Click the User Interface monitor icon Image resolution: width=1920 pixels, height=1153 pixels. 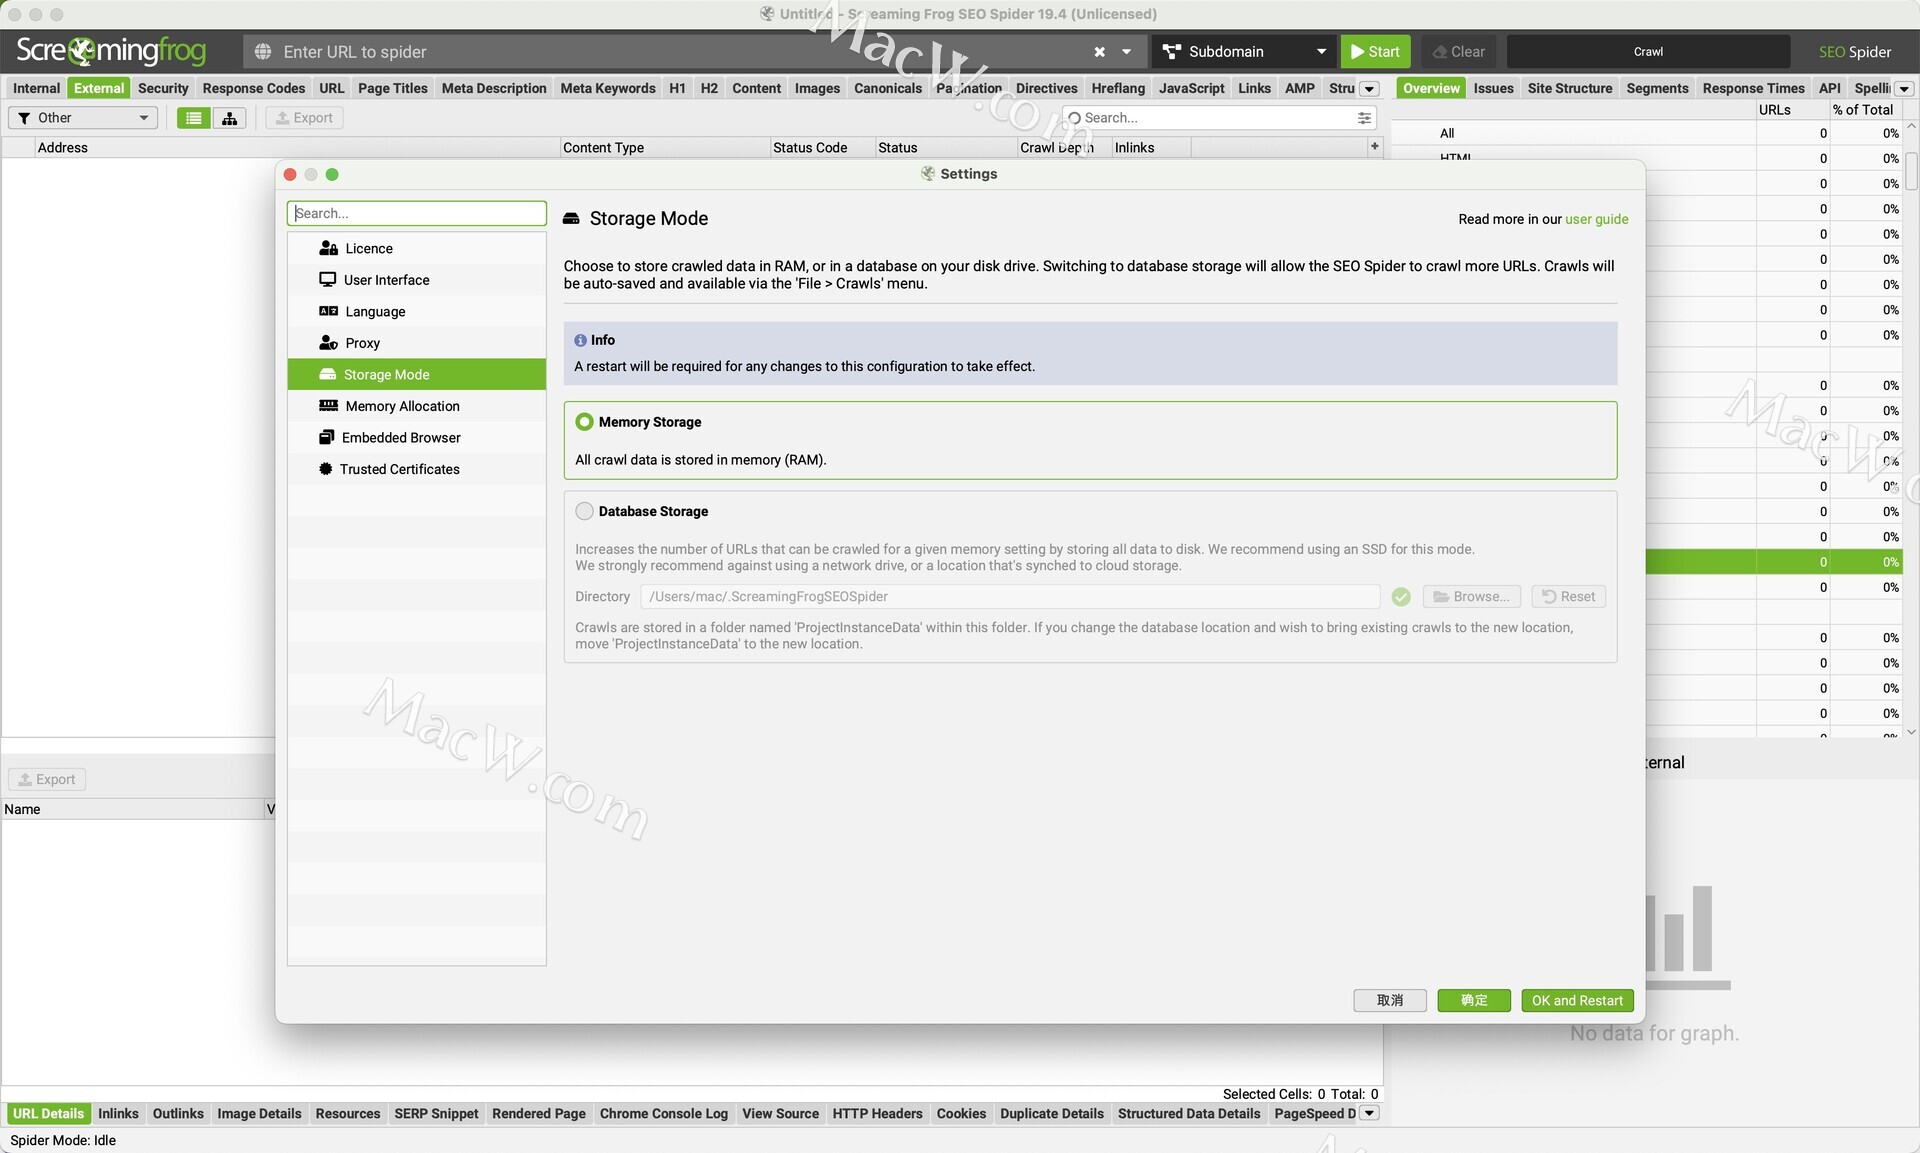coord(327,280)
